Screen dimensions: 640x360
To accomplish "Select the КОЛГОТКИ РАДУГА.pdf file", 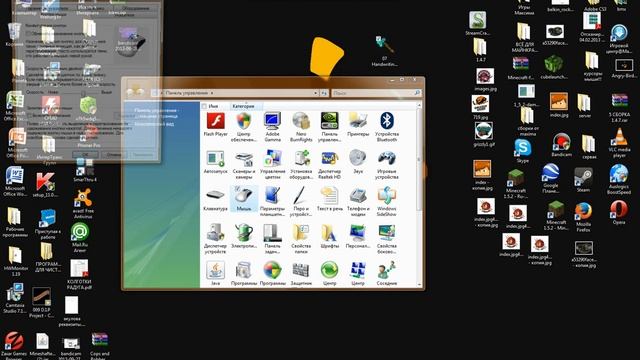I will 79,275.
